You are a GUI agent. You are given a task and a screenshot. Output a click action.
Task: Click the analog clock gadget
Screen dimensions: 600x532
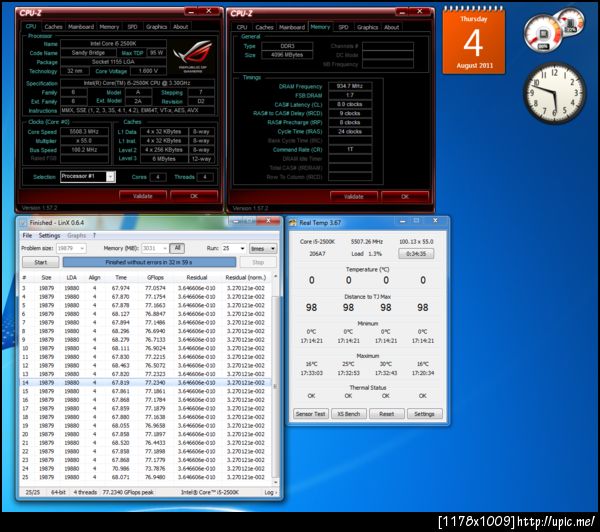click(554, 93)
